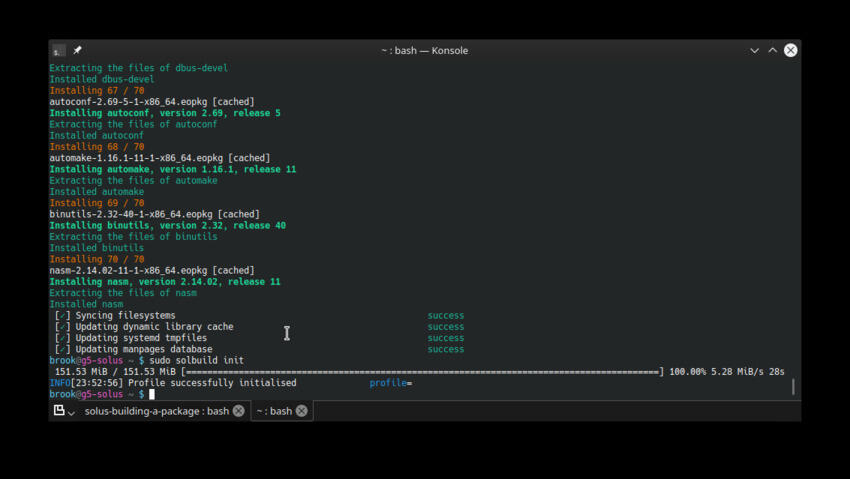This screenshot has height=479, width=850.
Task: Switch to solus-building-a-package : bash tab
Action: (x=157, y=411)
